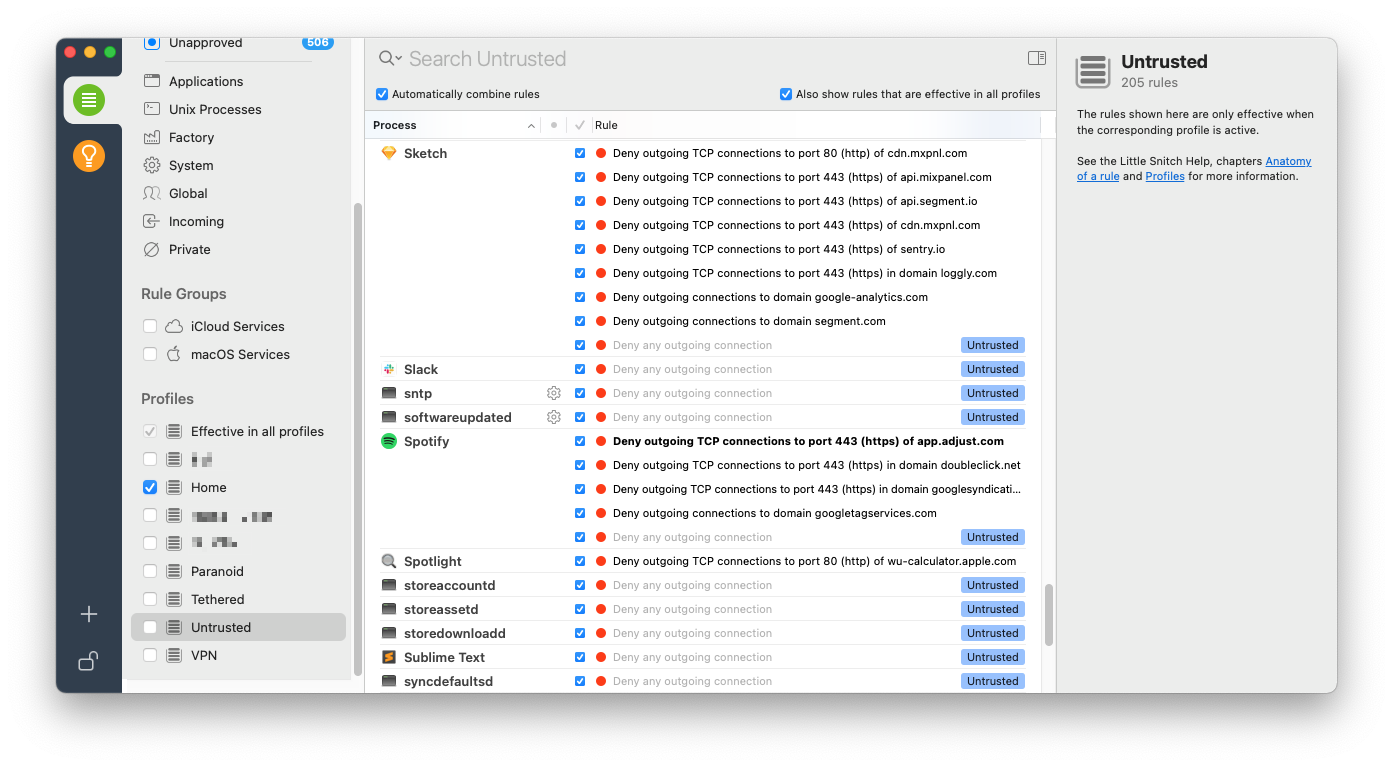Click the gear icon next to sntp
Image resolution: width=1393 pixels, height=767 pixels.
(554, 393)
